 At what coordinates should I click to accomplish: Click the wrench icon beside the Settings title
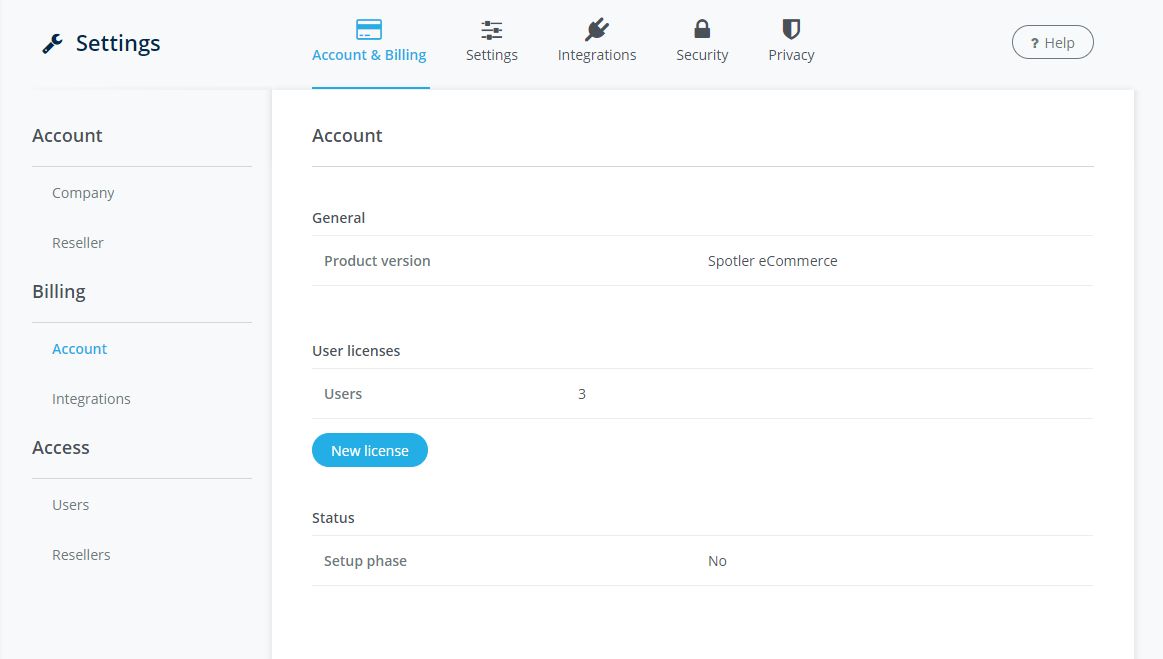tap(52, 43)
